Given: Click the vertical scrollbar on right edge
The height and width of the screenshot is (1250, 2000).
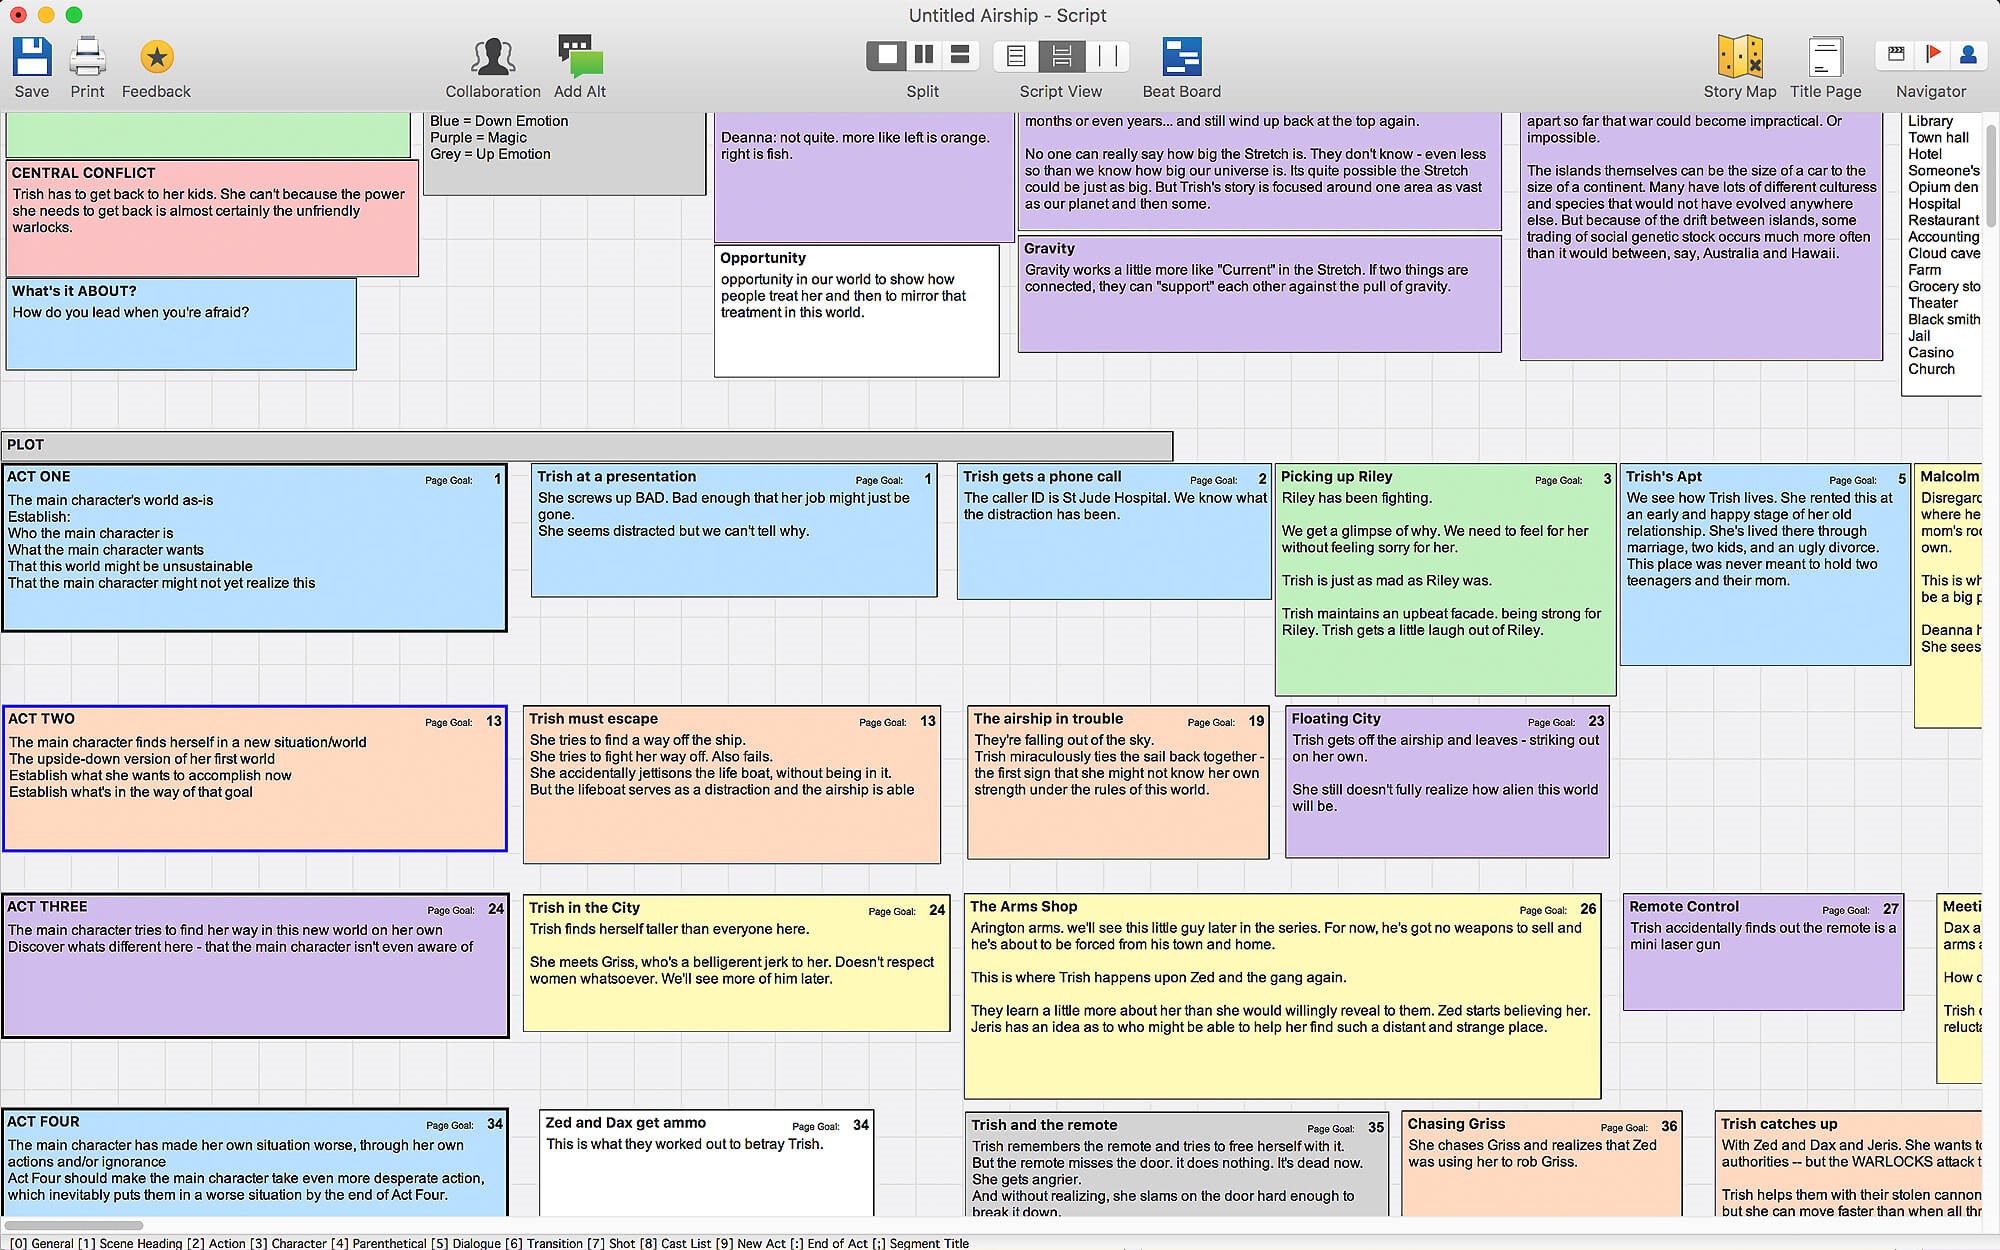Looking at the screenshot, I should point(1990,175).
